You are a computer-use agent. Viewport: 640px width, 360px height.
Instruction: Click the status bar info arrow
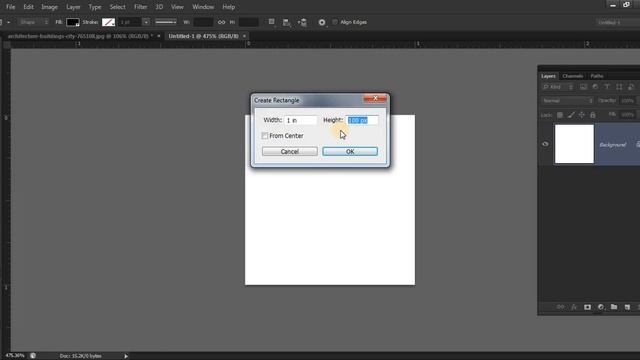126,356
